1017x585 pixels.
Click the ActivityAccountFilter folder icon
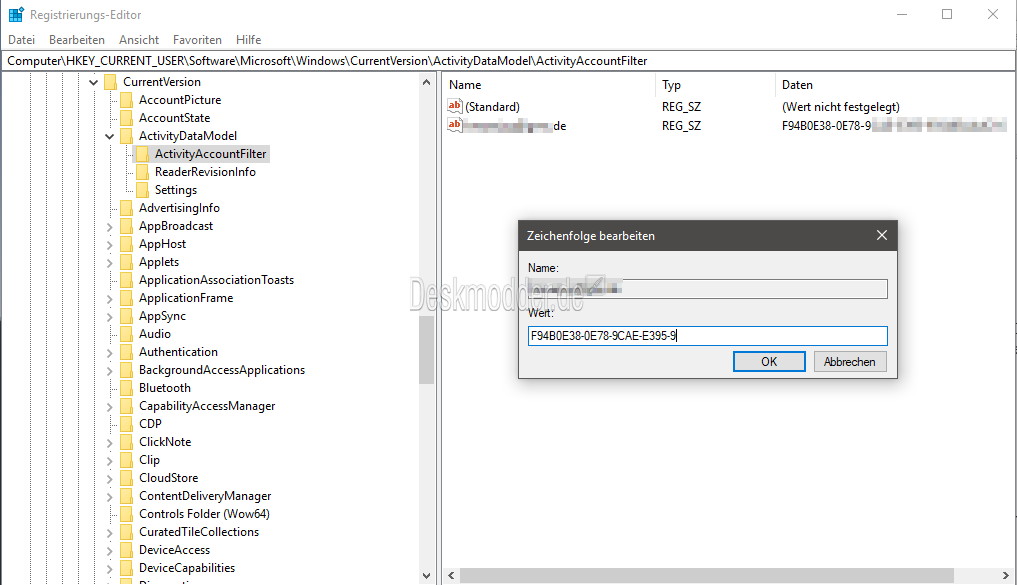tap(142, 154)
